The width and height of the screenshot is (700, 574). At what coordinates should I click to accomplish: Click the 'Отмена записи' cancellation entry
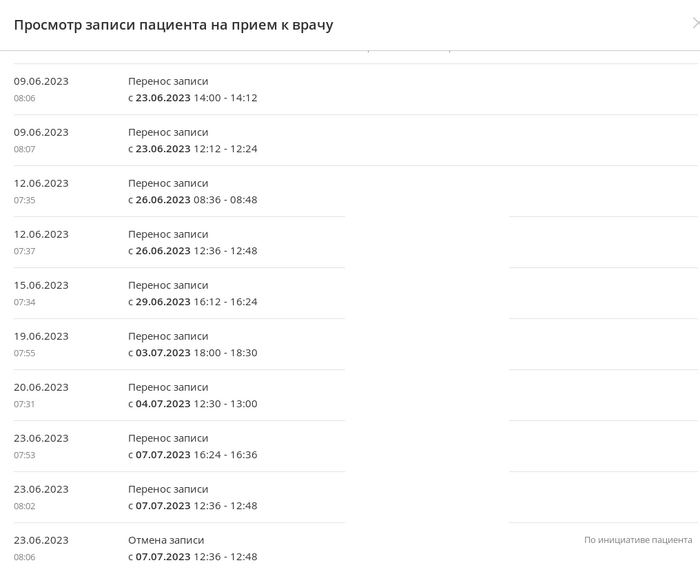click(168, 540)
